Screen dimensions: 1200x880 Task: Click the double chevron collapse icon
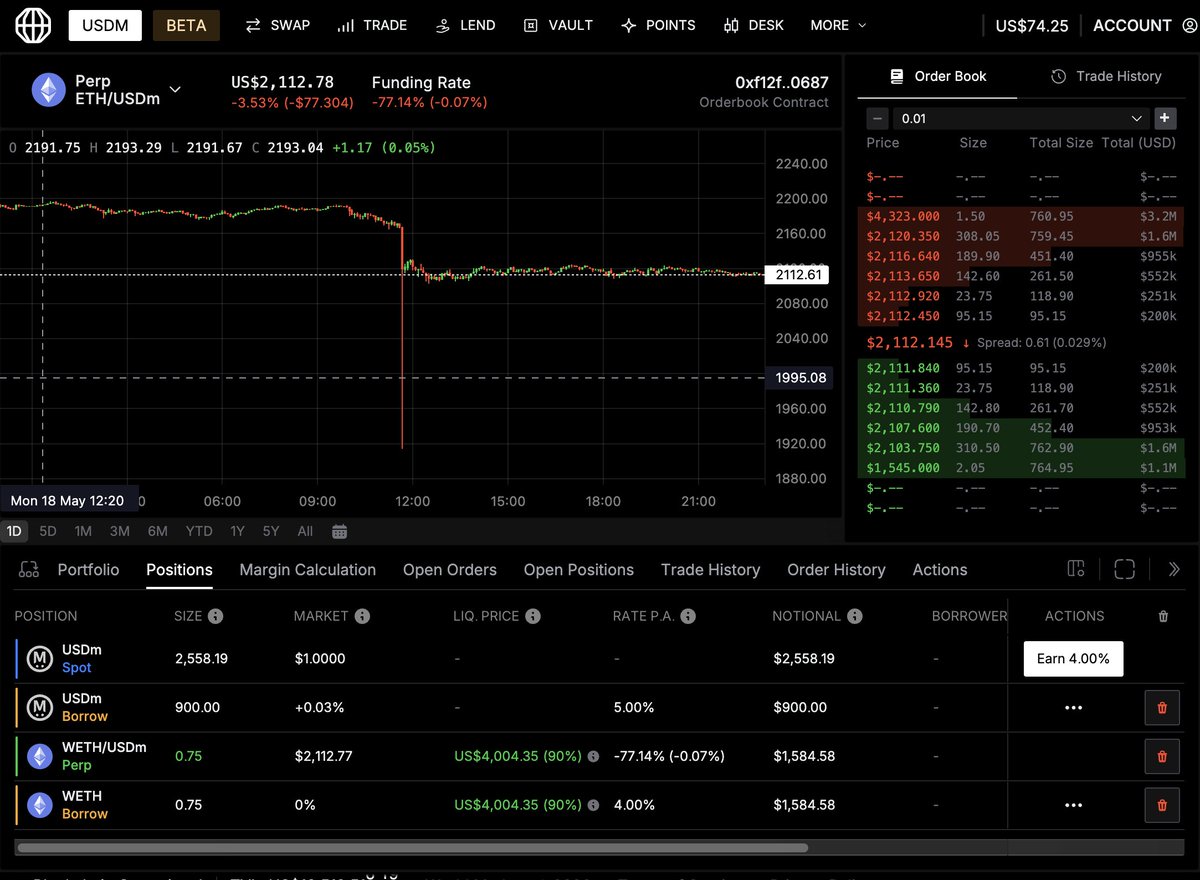(x=1174, y=569)
